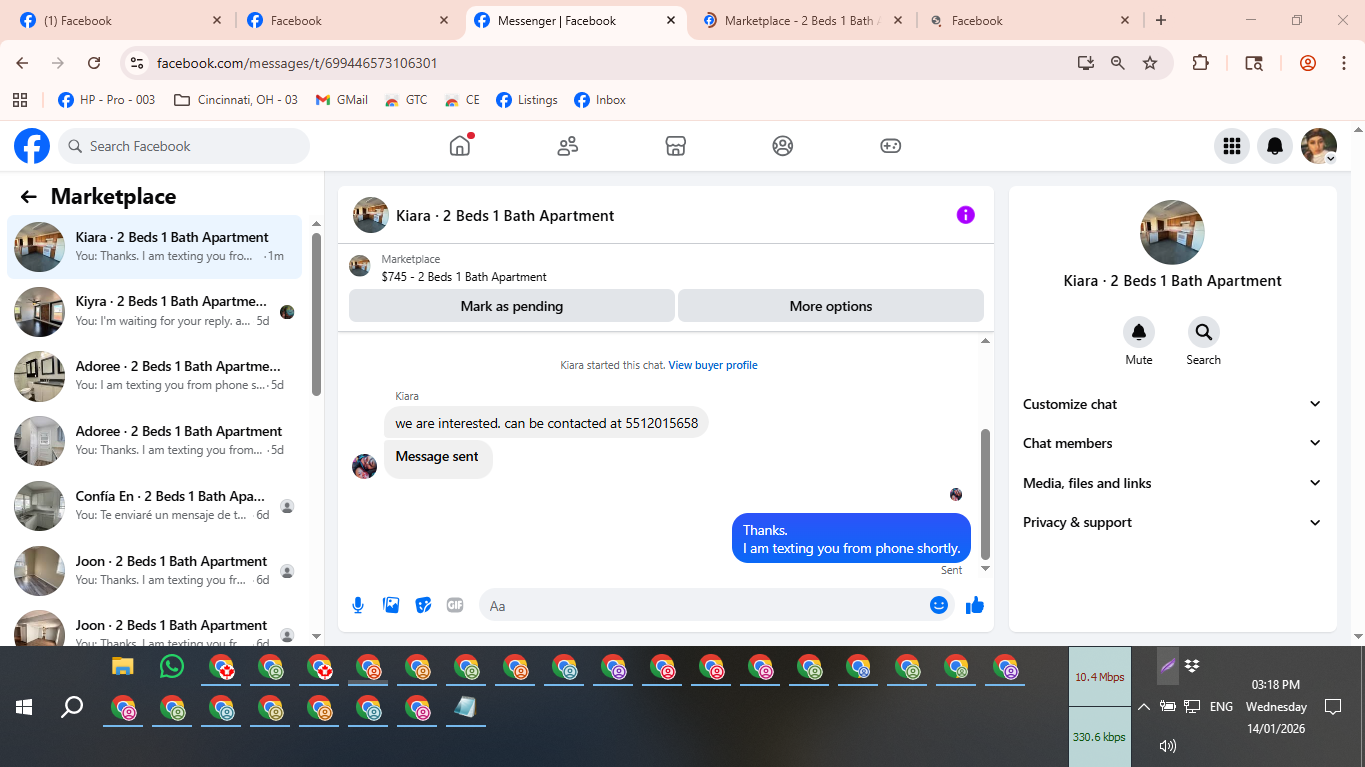
Task: Switch to (1) Facebook tab
Action: pyautogui.click(x=121, y=20)
